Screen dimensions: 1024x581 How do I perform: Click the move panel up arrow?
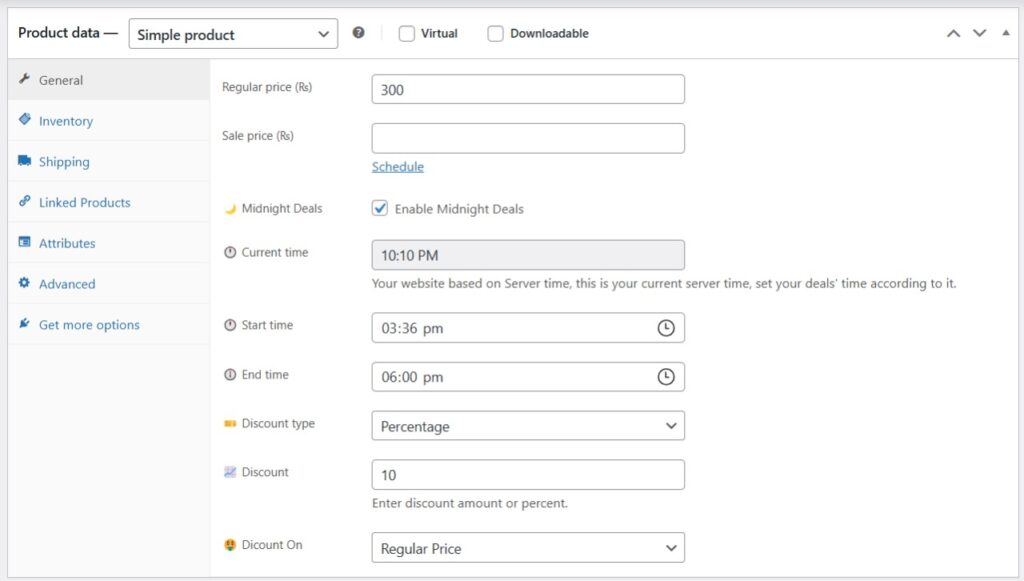[x=953, y=33]
